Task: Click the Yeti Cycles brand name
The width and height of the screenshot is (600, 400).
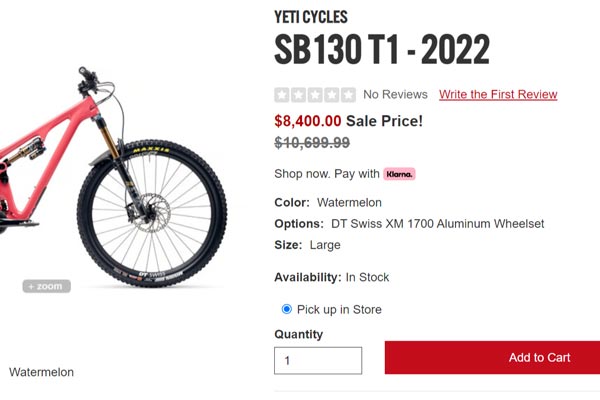Action: pyautogui.click(x=311, y=17)
